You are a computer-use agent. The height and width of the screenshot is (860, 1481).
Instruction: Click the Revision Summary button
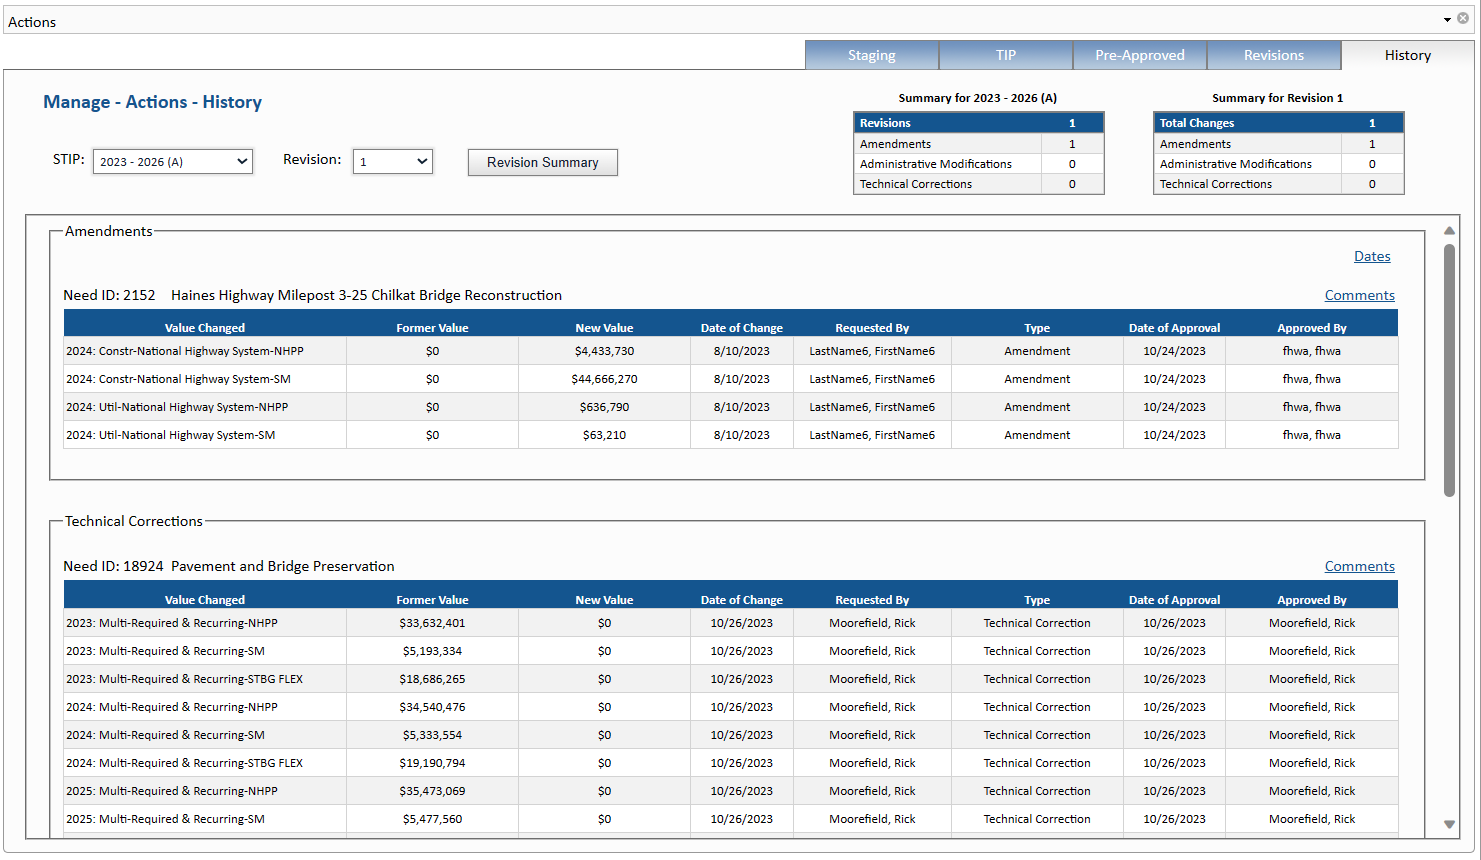[x=543, y=162]
